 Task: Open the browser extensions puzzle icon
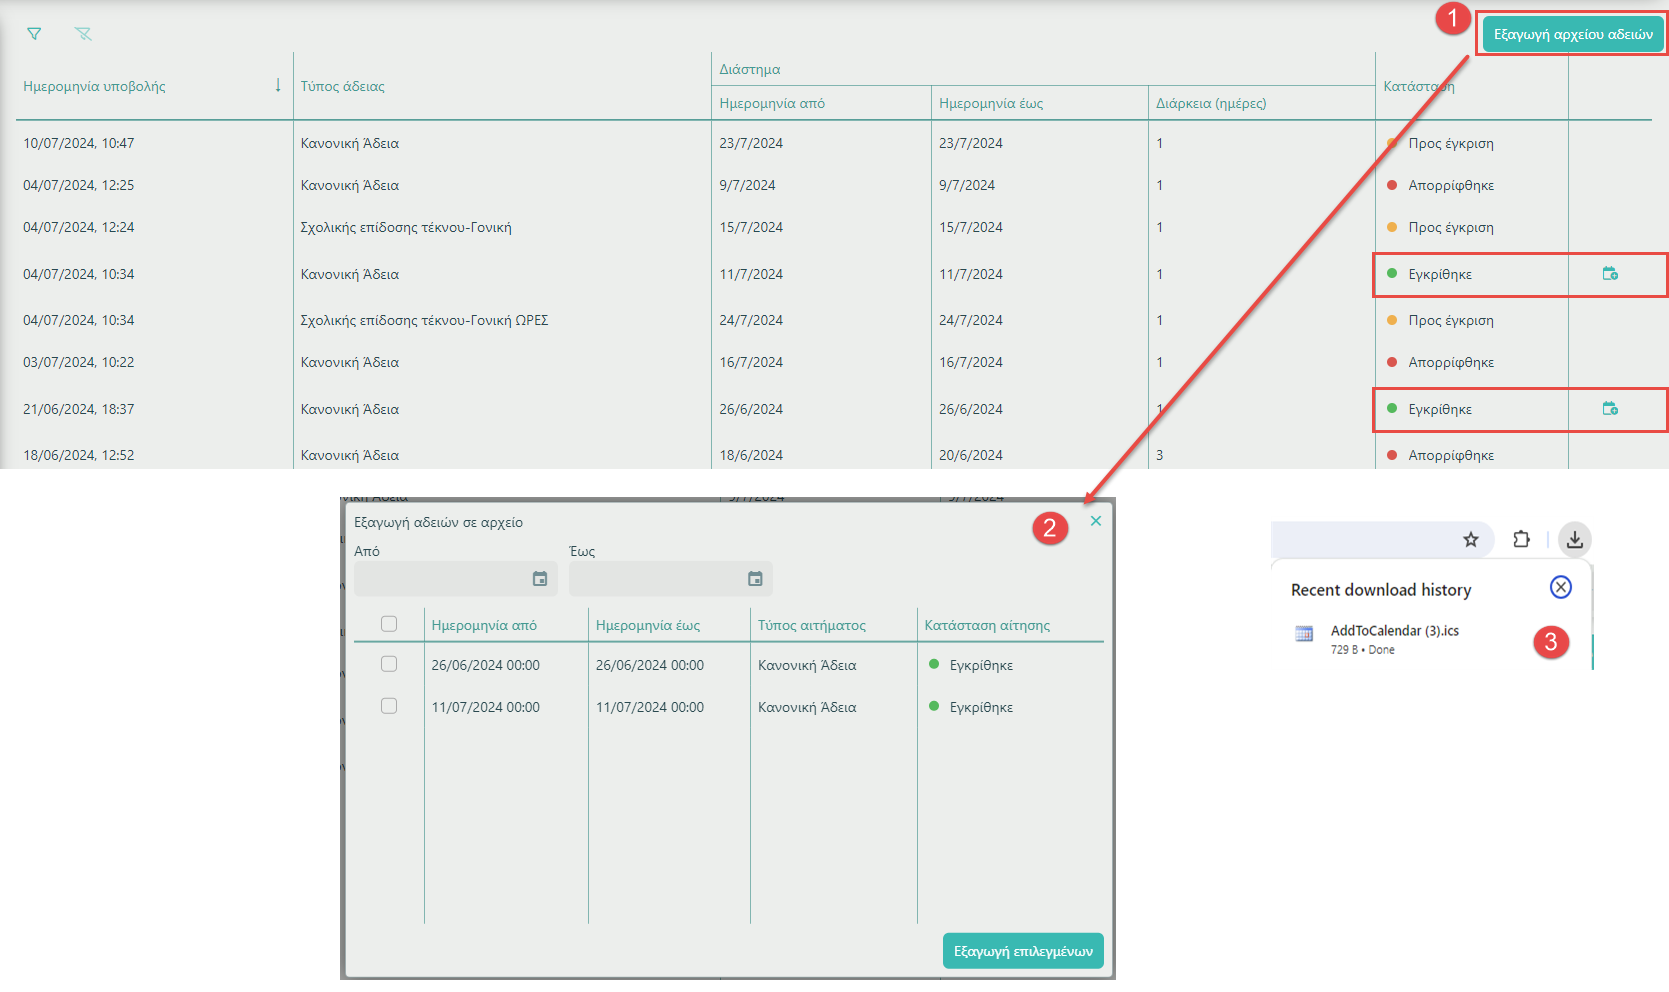(x=1521, y=539)
